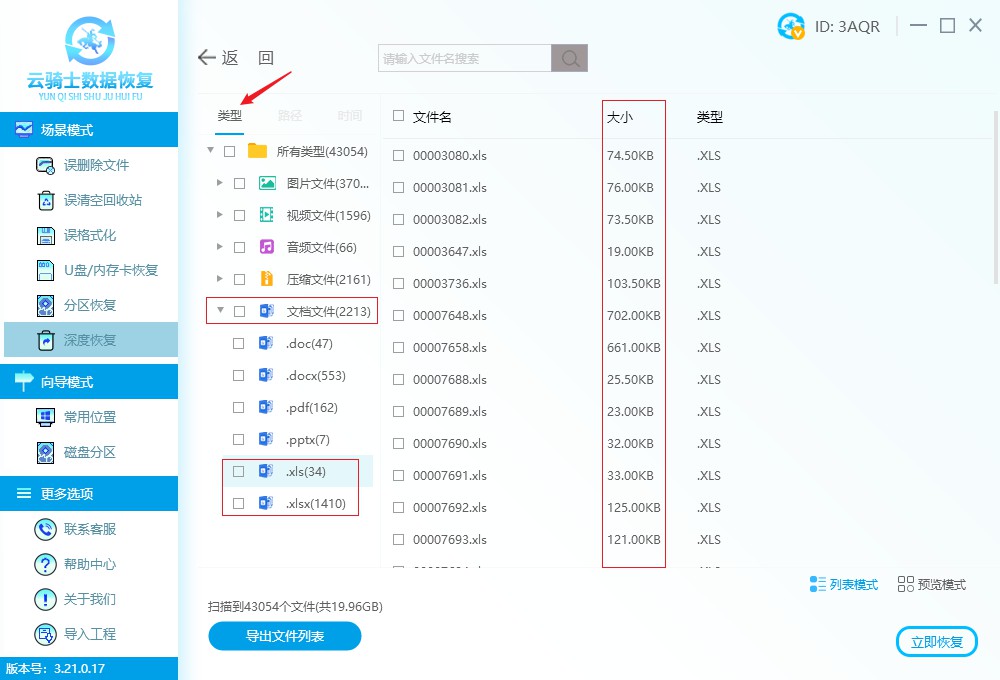Check the 文档文件 checkbox
Viewport: 1000px width, 680px height.
click(240, 311)
